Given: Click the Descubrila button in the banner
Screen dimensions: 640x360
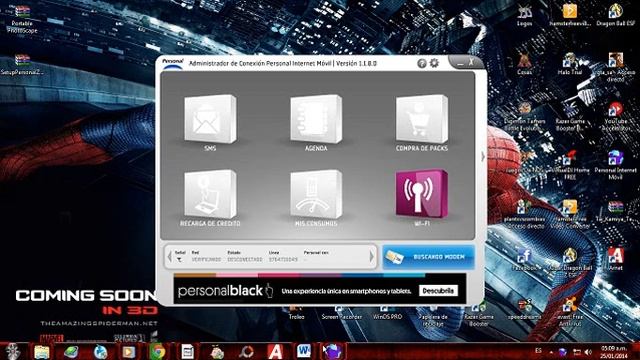Looking at the screenshot, I should pos(438,291).
